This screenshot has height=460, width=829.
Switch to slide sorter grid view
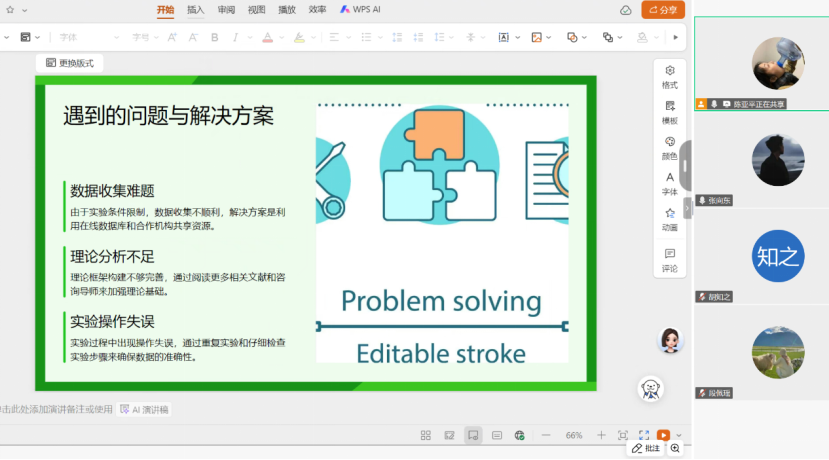(x=426, y=435)
